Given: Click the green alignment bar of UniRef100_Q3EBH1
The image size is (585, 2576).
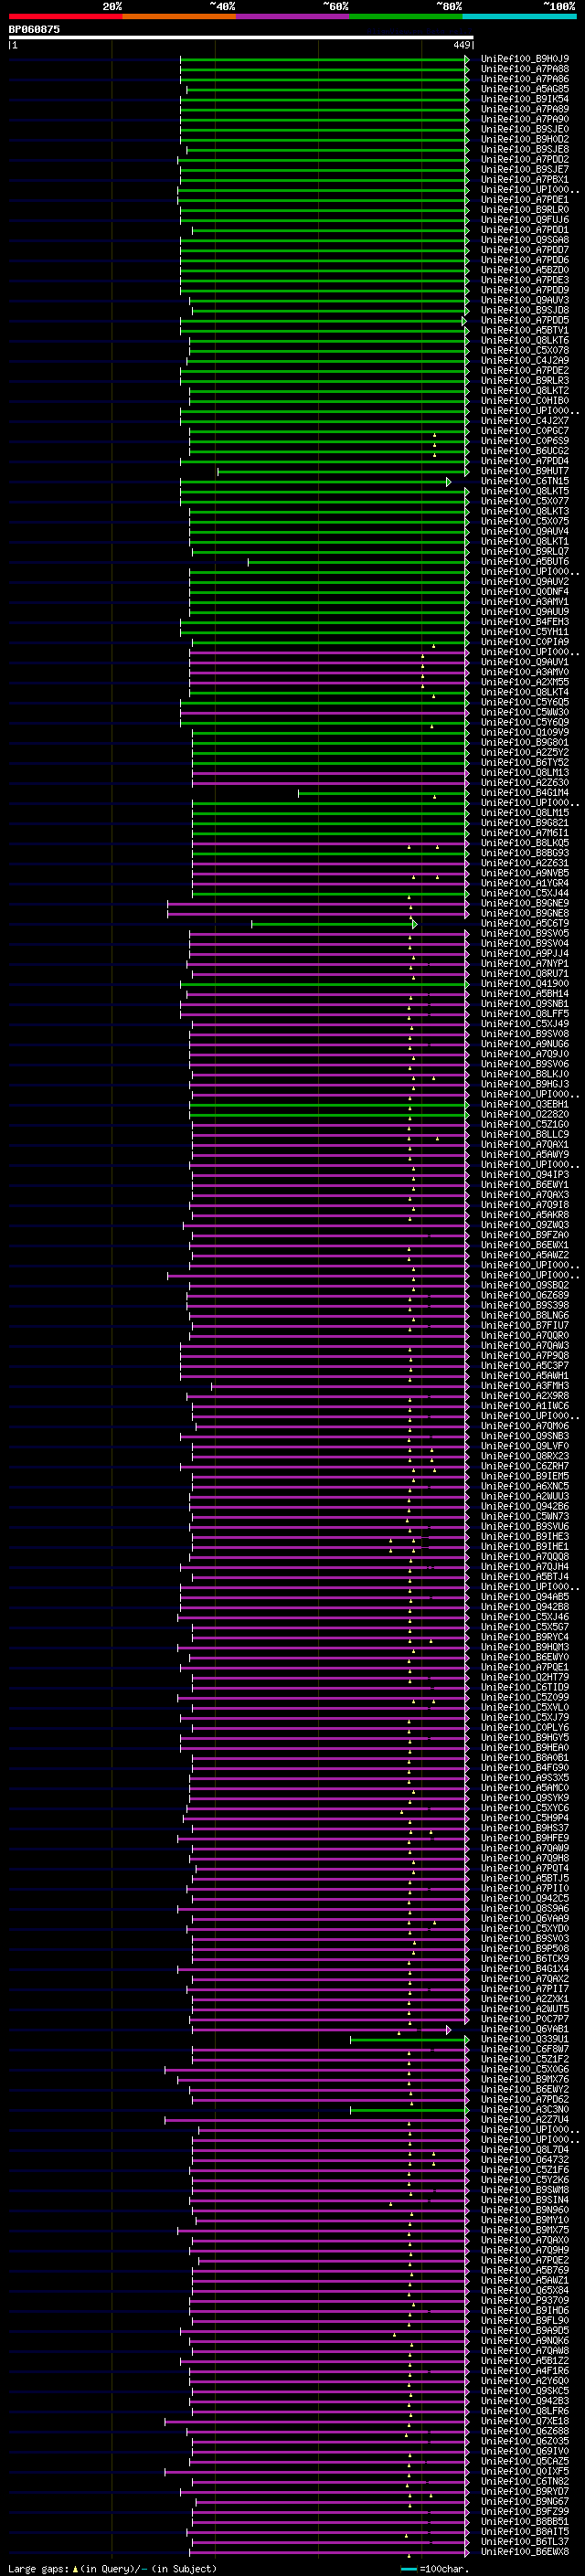Looking at the screenshot, I should 328,1105.
